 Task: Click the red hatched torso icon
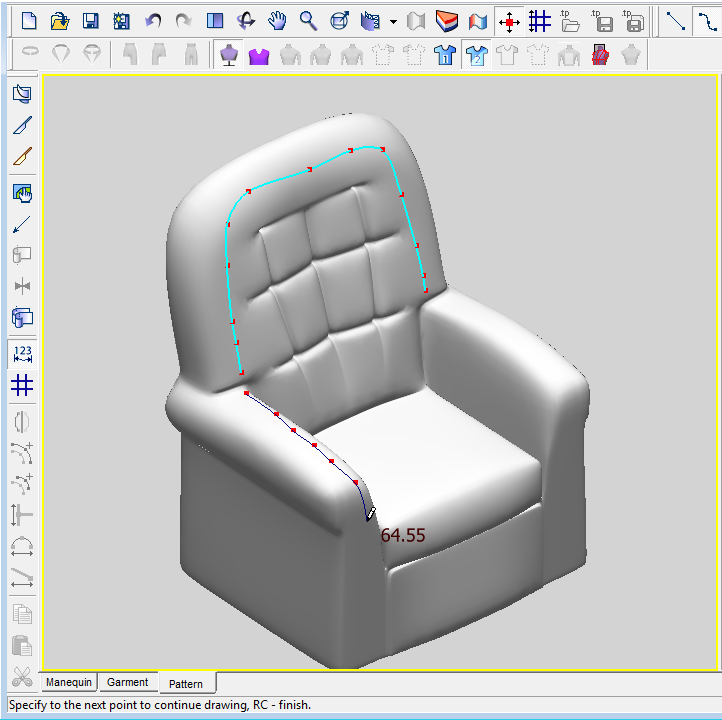pyautogui.click(x=600, y=54)
